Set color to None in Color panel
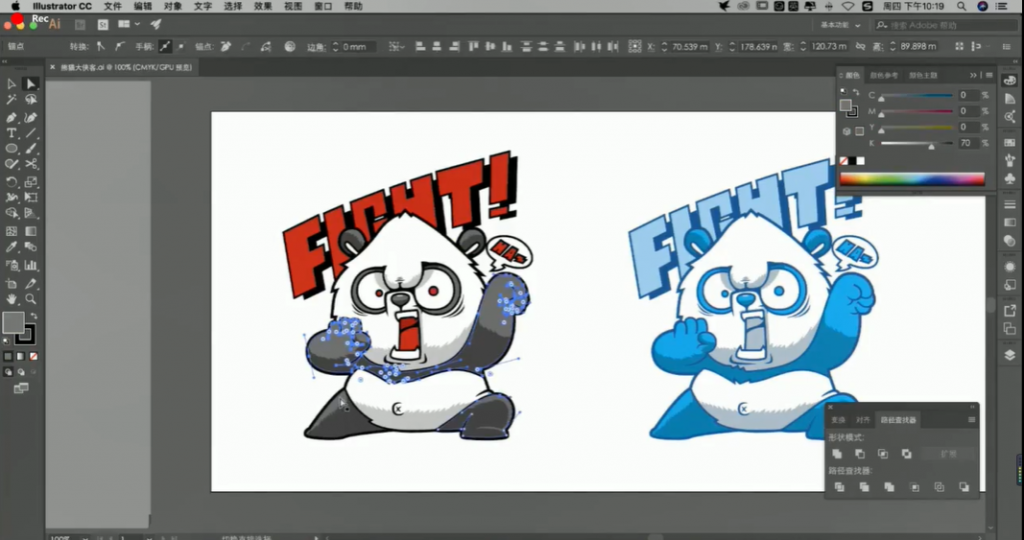 pyautogui.click(x=844, y=161)
